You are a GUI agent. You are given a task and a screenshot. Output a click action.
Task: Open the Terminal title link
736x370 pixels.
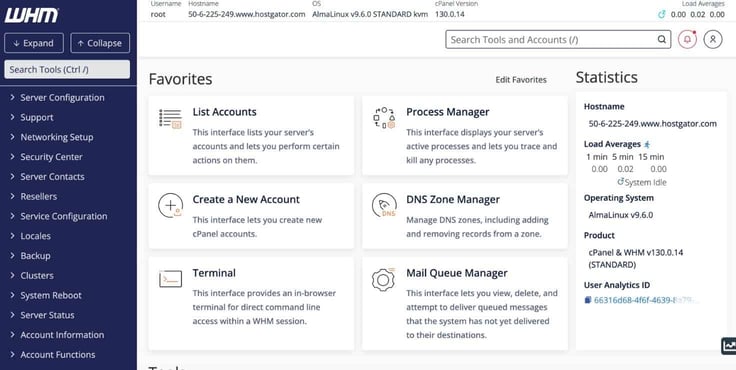[x=214, y=273]
